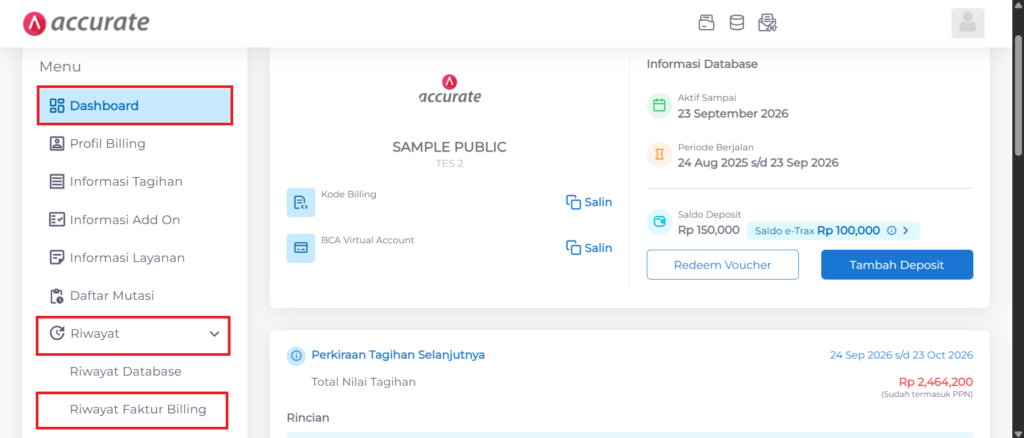Click the archive box icon in header

click(x=706, y=22)
